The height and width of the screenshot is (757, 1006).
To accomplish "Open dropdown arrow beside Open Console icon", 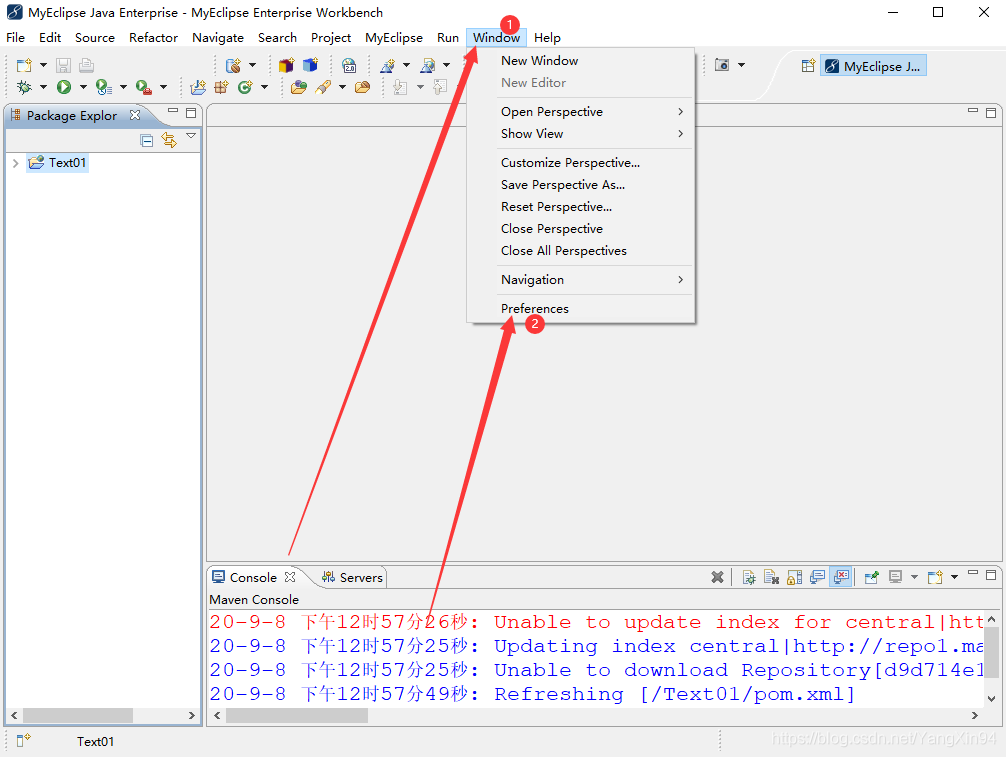I will click(954, 577).
